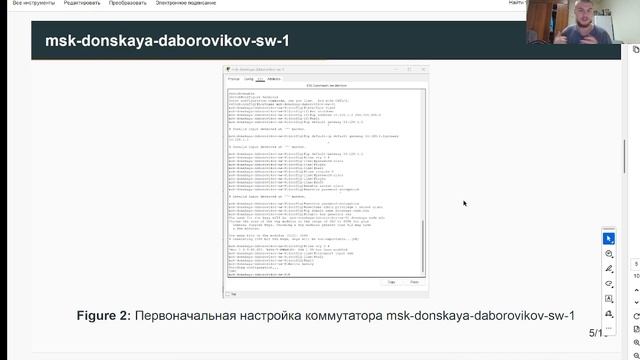Viewport: 640px width, 360px height.
Task: Click the webcam video overlay of the presenter
Action: coord(583,22)
